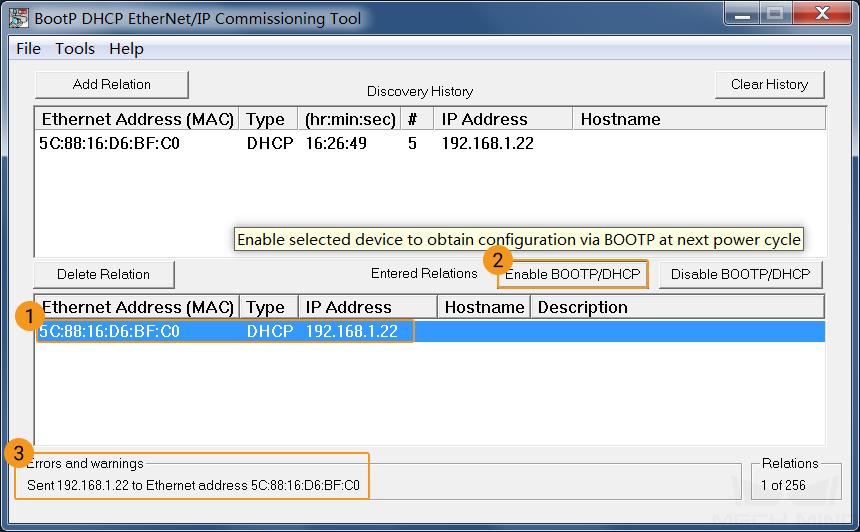Click the Type header in Entered Relations
The image size is (860, 532).
[269, 307]
